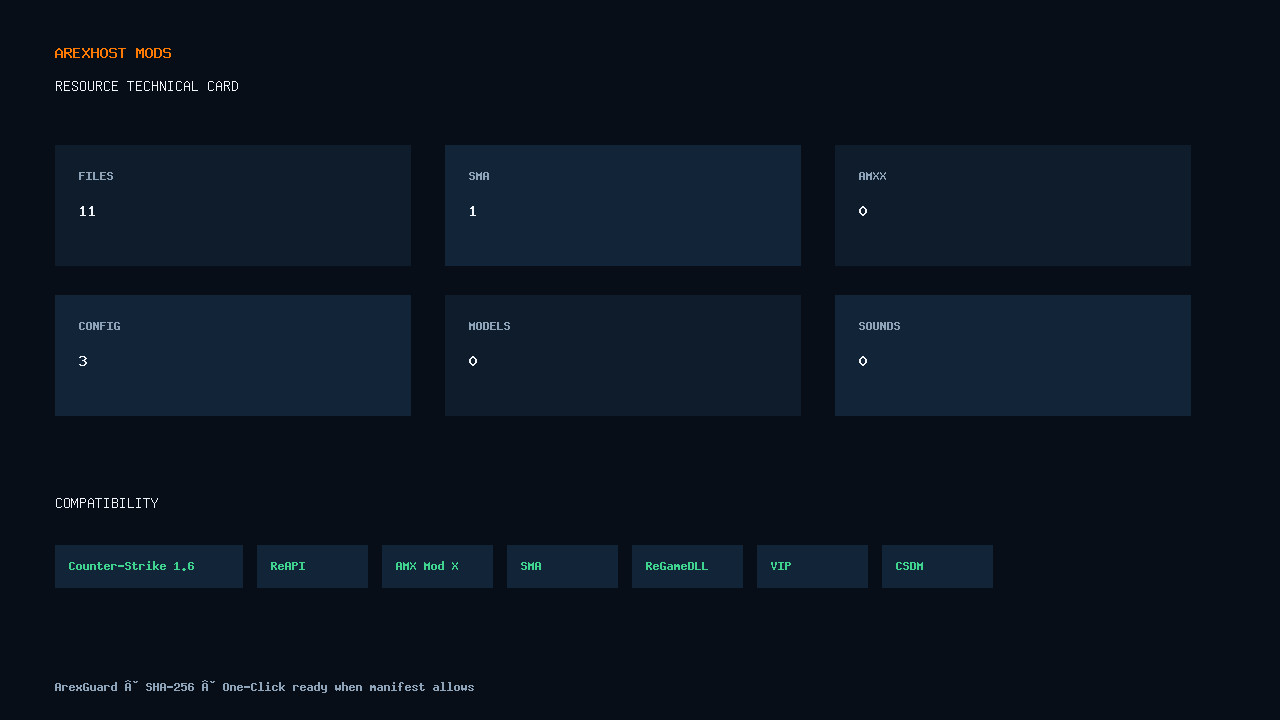Select the SOUNDS stat card label

click(x=879, y=326)
